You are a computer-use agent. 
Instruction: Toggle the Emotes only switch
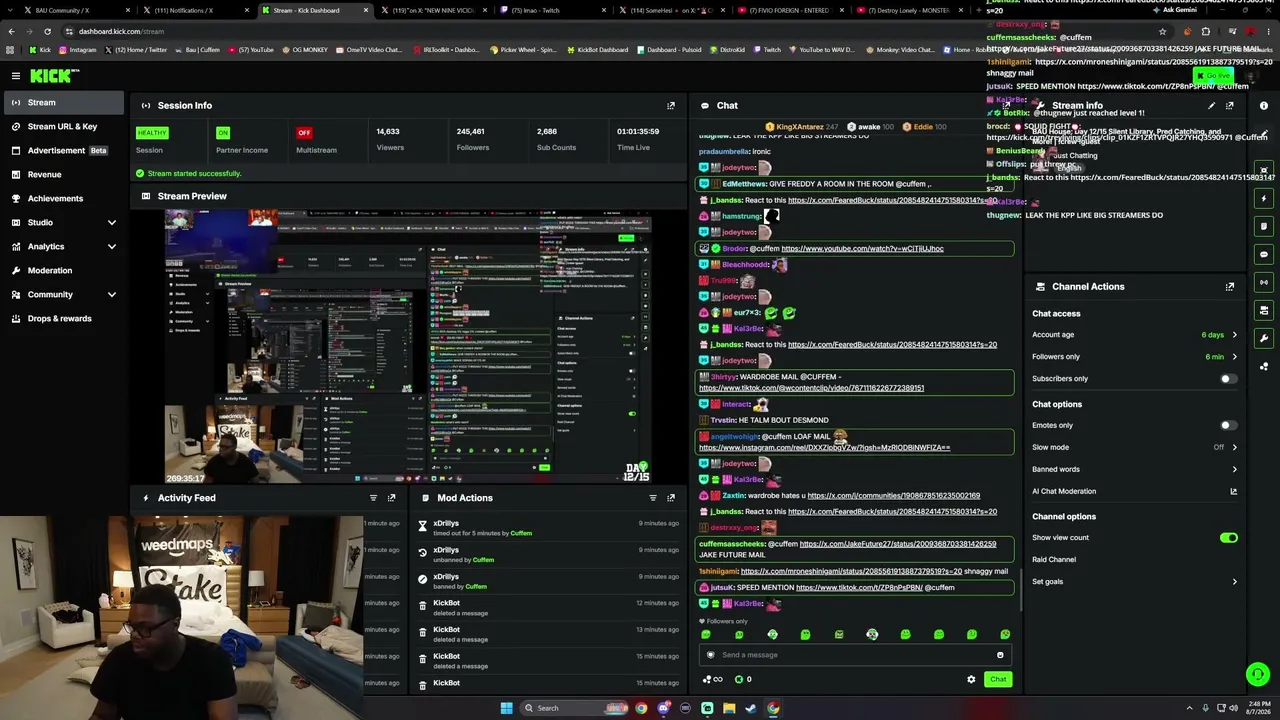1228,426
